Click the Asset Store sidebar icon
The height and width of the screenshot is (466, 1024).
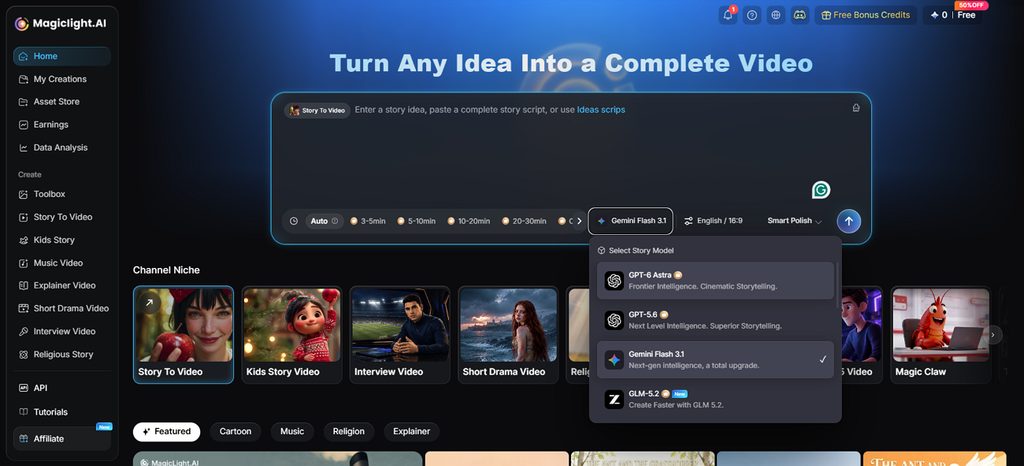(24, 102)
